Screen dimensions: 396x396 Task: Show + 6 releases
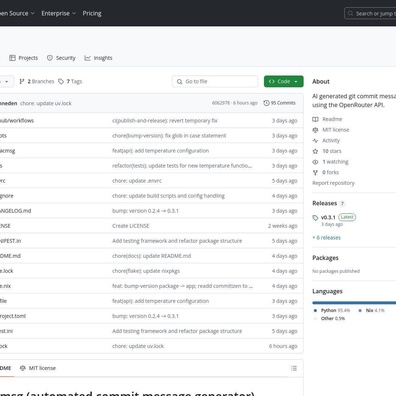326,238
